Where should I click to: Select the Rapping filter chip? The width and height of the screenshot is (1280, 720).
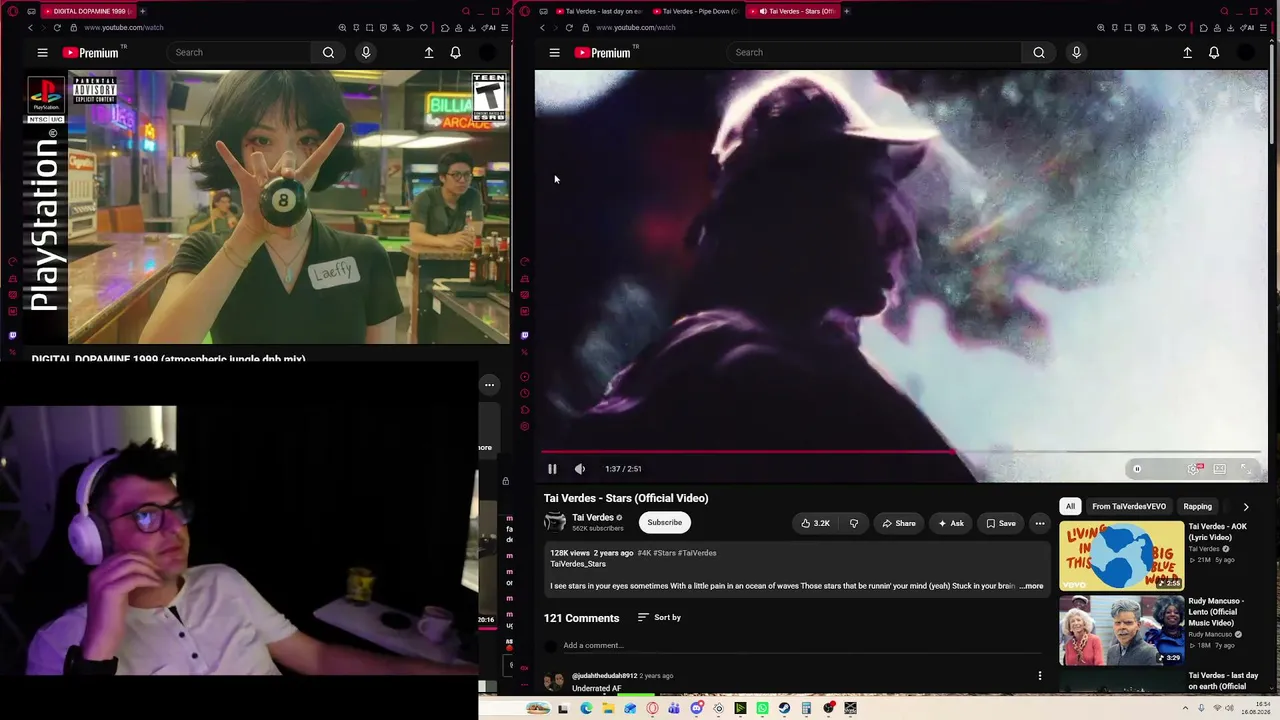(1197, 507)
